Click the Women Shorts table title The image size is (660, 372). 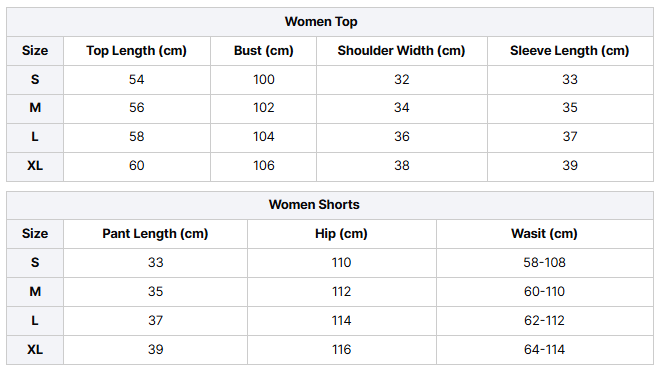pos(314,205)
